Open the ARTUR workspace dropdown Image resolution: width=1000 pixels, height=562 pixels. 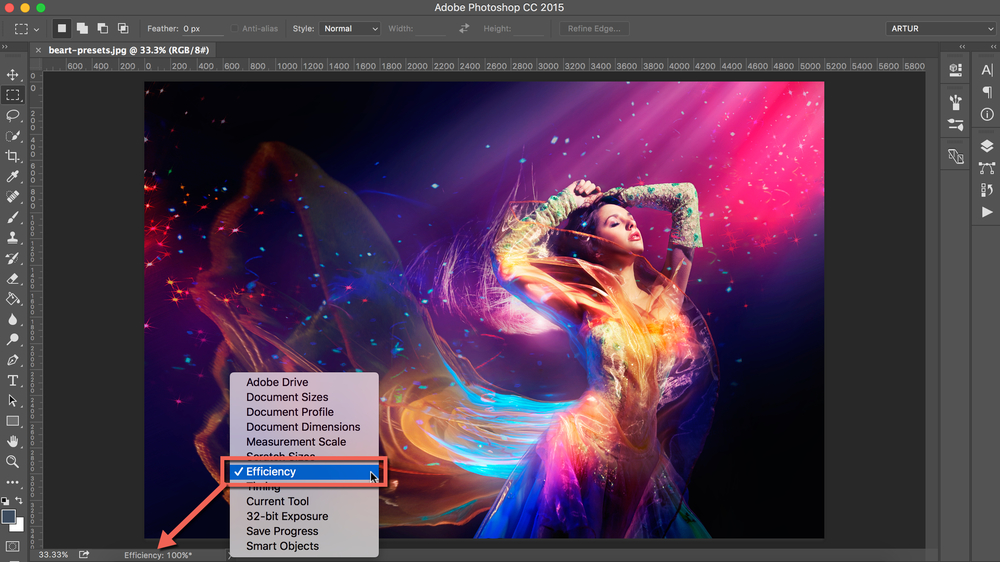pyautogui.click(x=940, y=29)
